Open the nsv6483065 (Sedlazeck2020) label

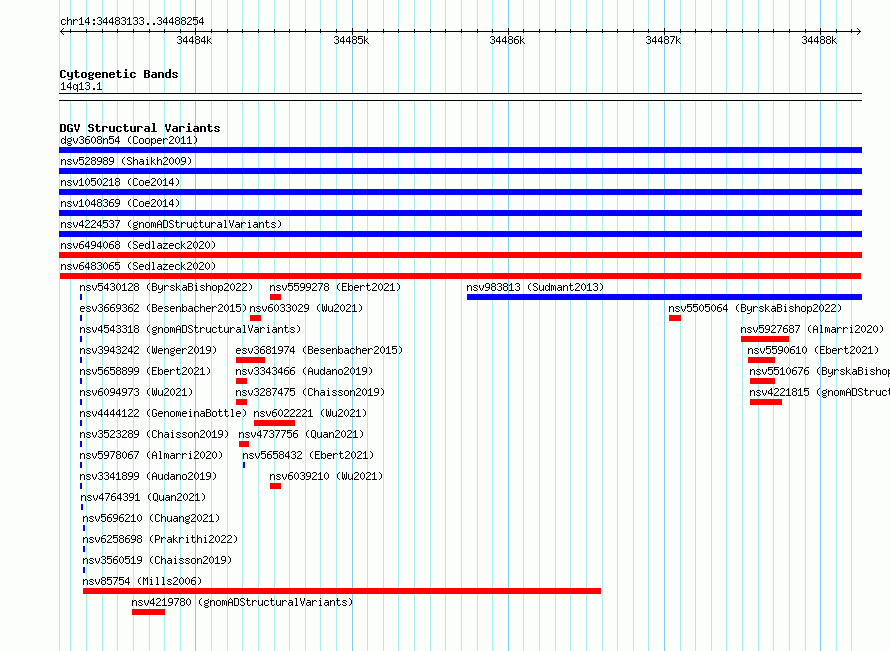(138, 266)
